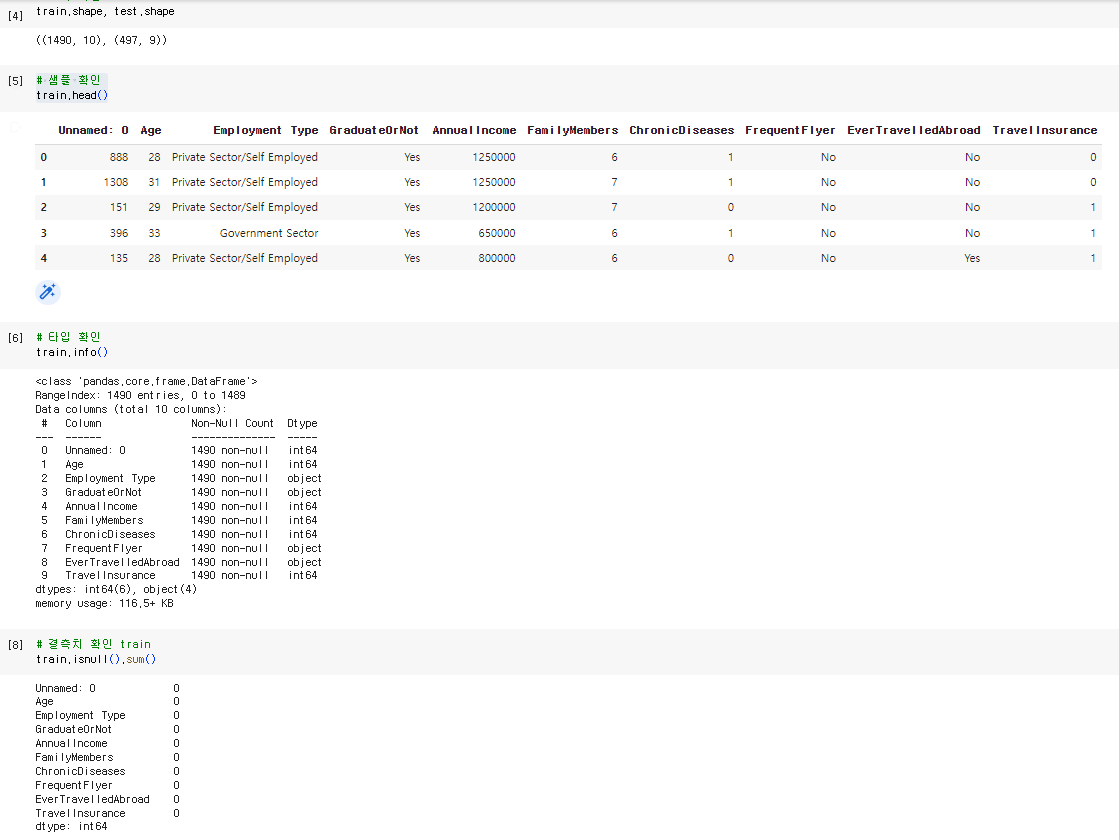Image resolution: width=1119 pixels, height=840 pixels.
Task: Click the value 151 in table row 2
Action: click(x=119, y=207)
